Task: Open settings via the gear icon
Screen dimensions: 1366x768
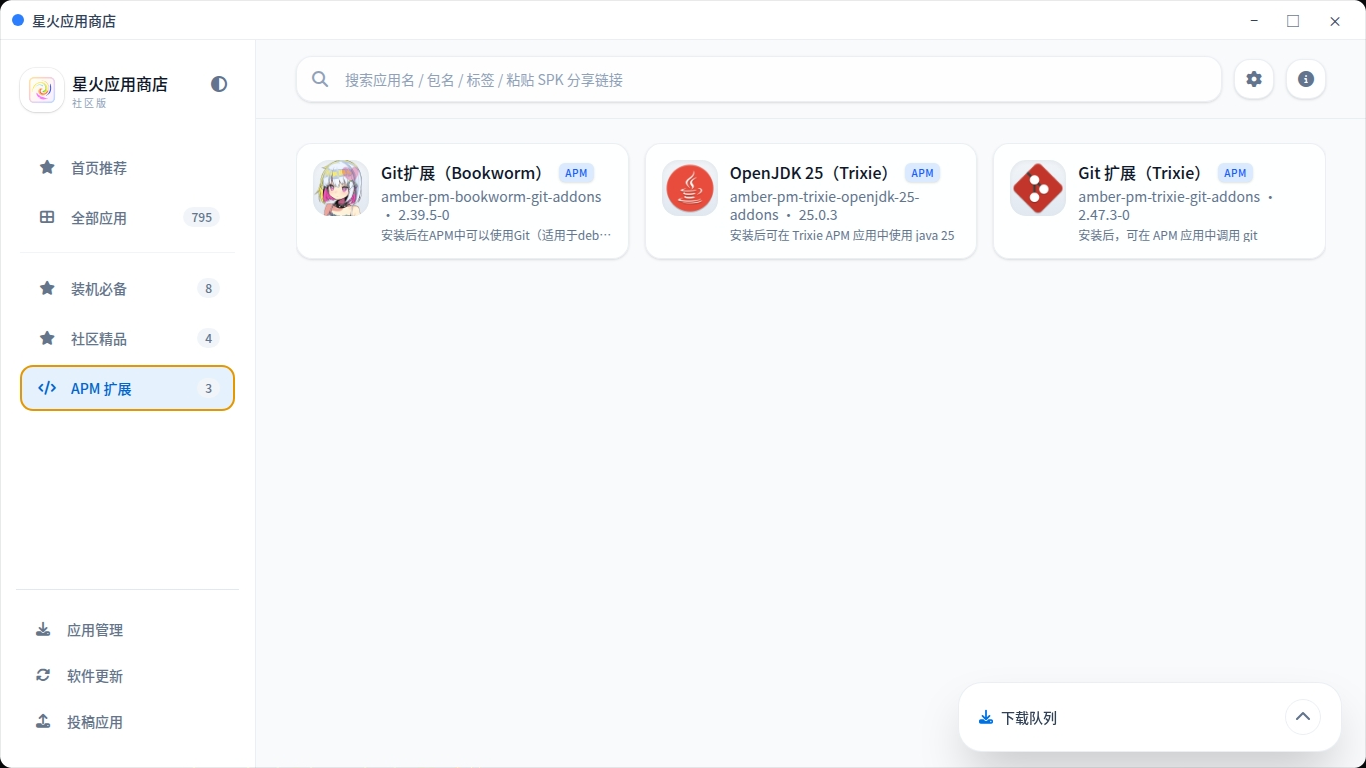Action: tap(1254, 79)
